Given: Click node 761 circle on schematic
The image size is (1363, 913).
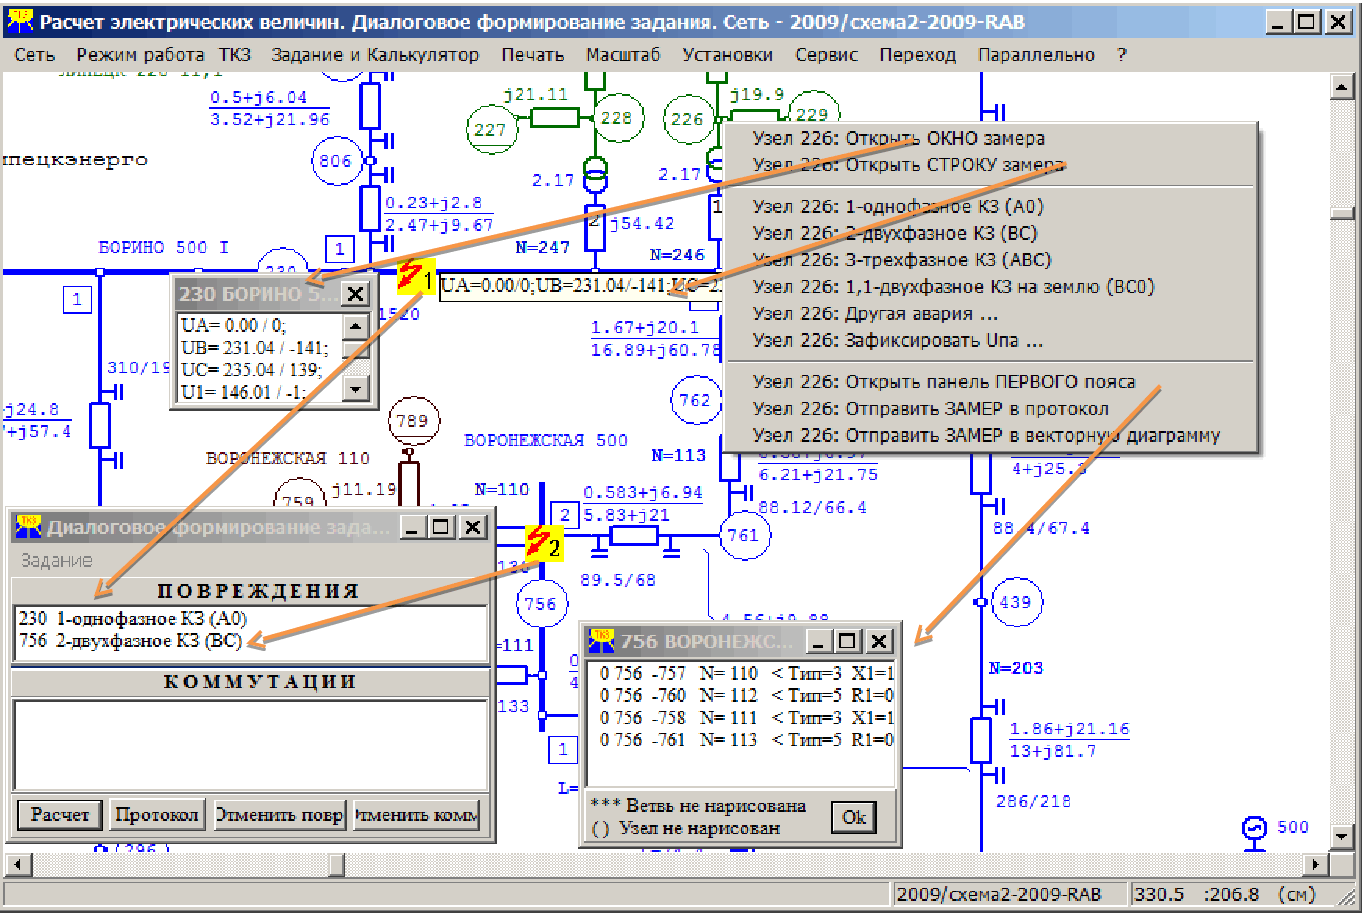Looking at the screenshot, I should click(x=743, y=536).
